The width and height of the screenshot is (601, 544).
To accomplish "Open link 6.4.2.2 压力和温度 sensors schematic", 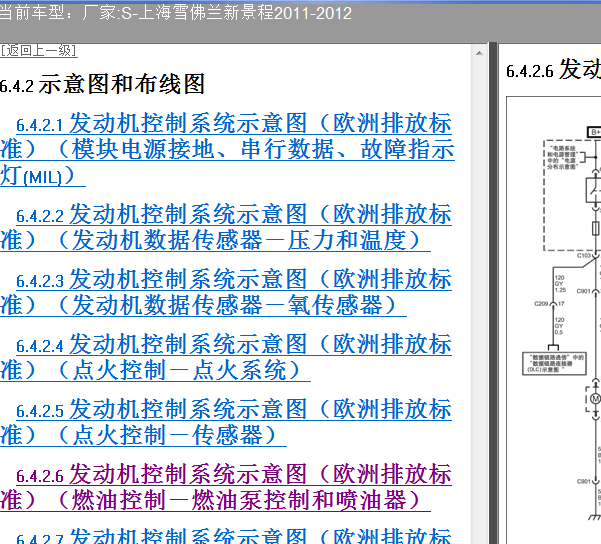I will 226,227.
